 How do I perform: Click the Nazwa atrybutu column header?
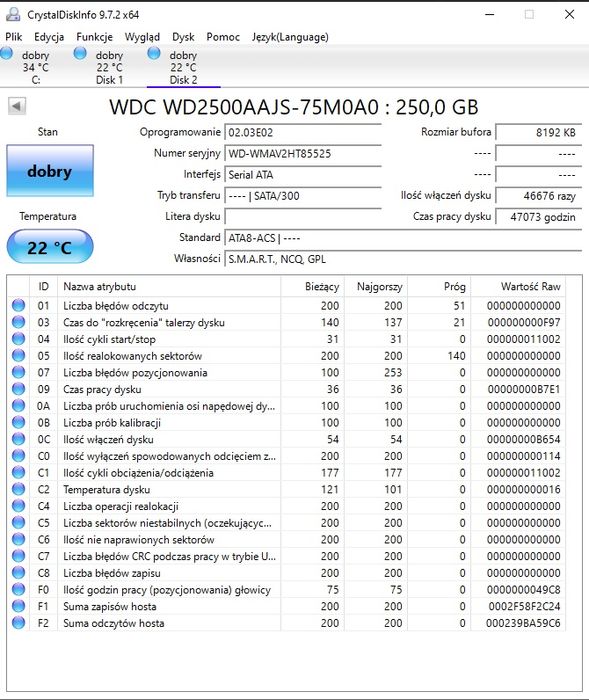click(x=169, y=286)
